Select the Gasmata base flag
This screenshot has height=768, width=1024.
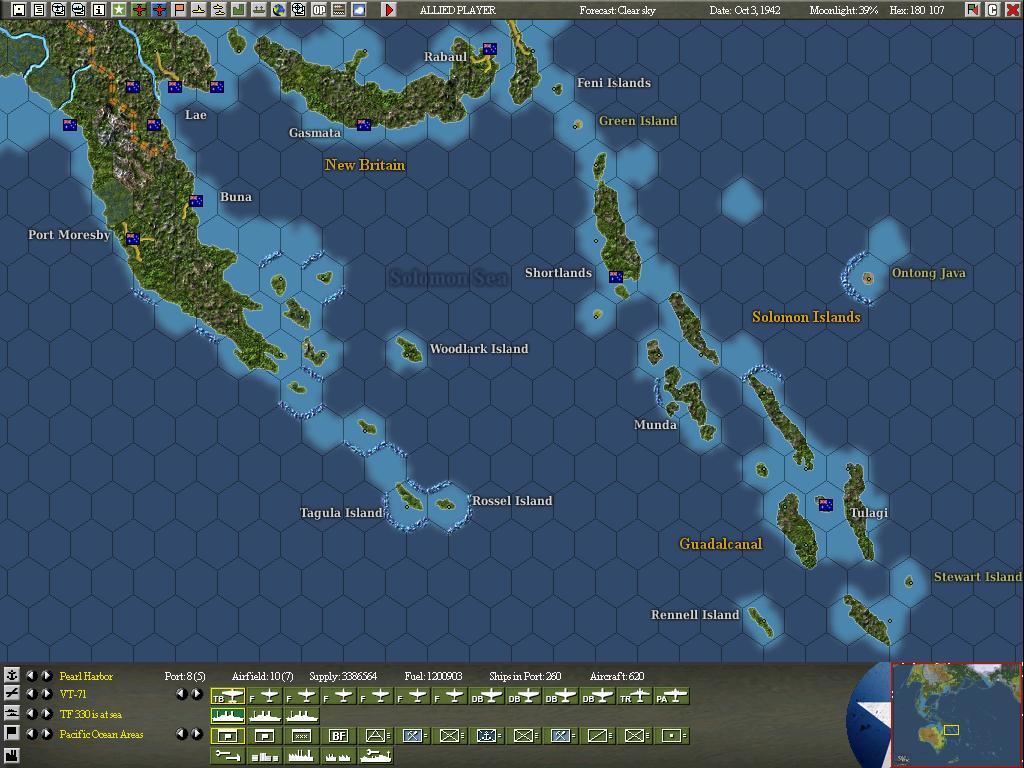click(x=364, y=125)
